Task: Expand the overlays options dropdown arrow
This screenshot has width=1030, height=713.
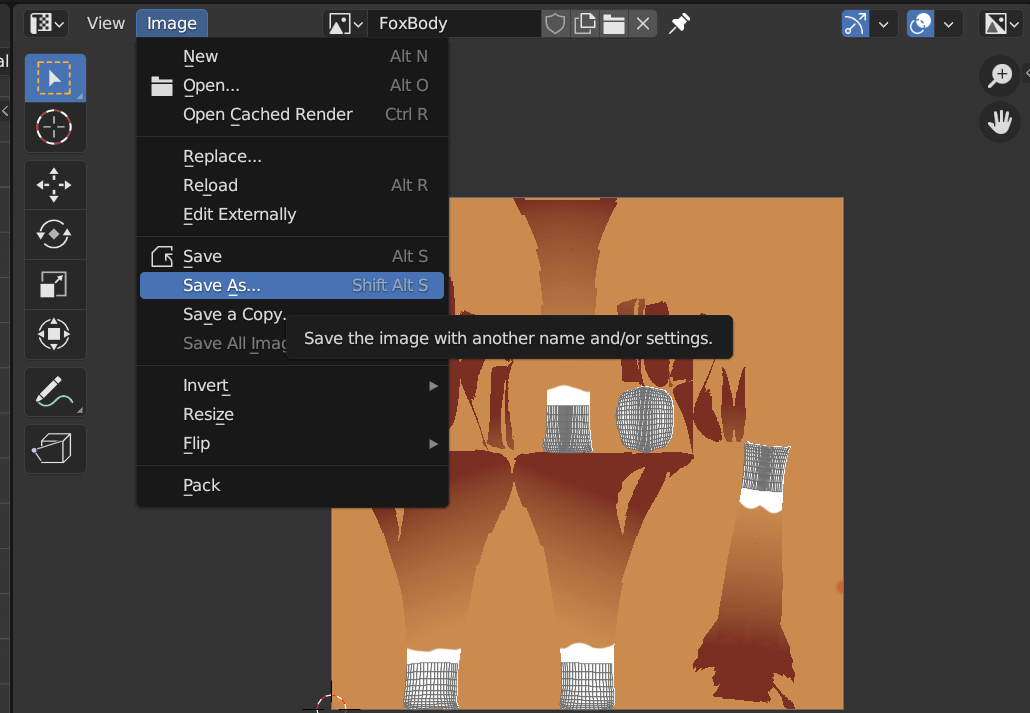Action: pyautogui.click(x=948, y=24)
